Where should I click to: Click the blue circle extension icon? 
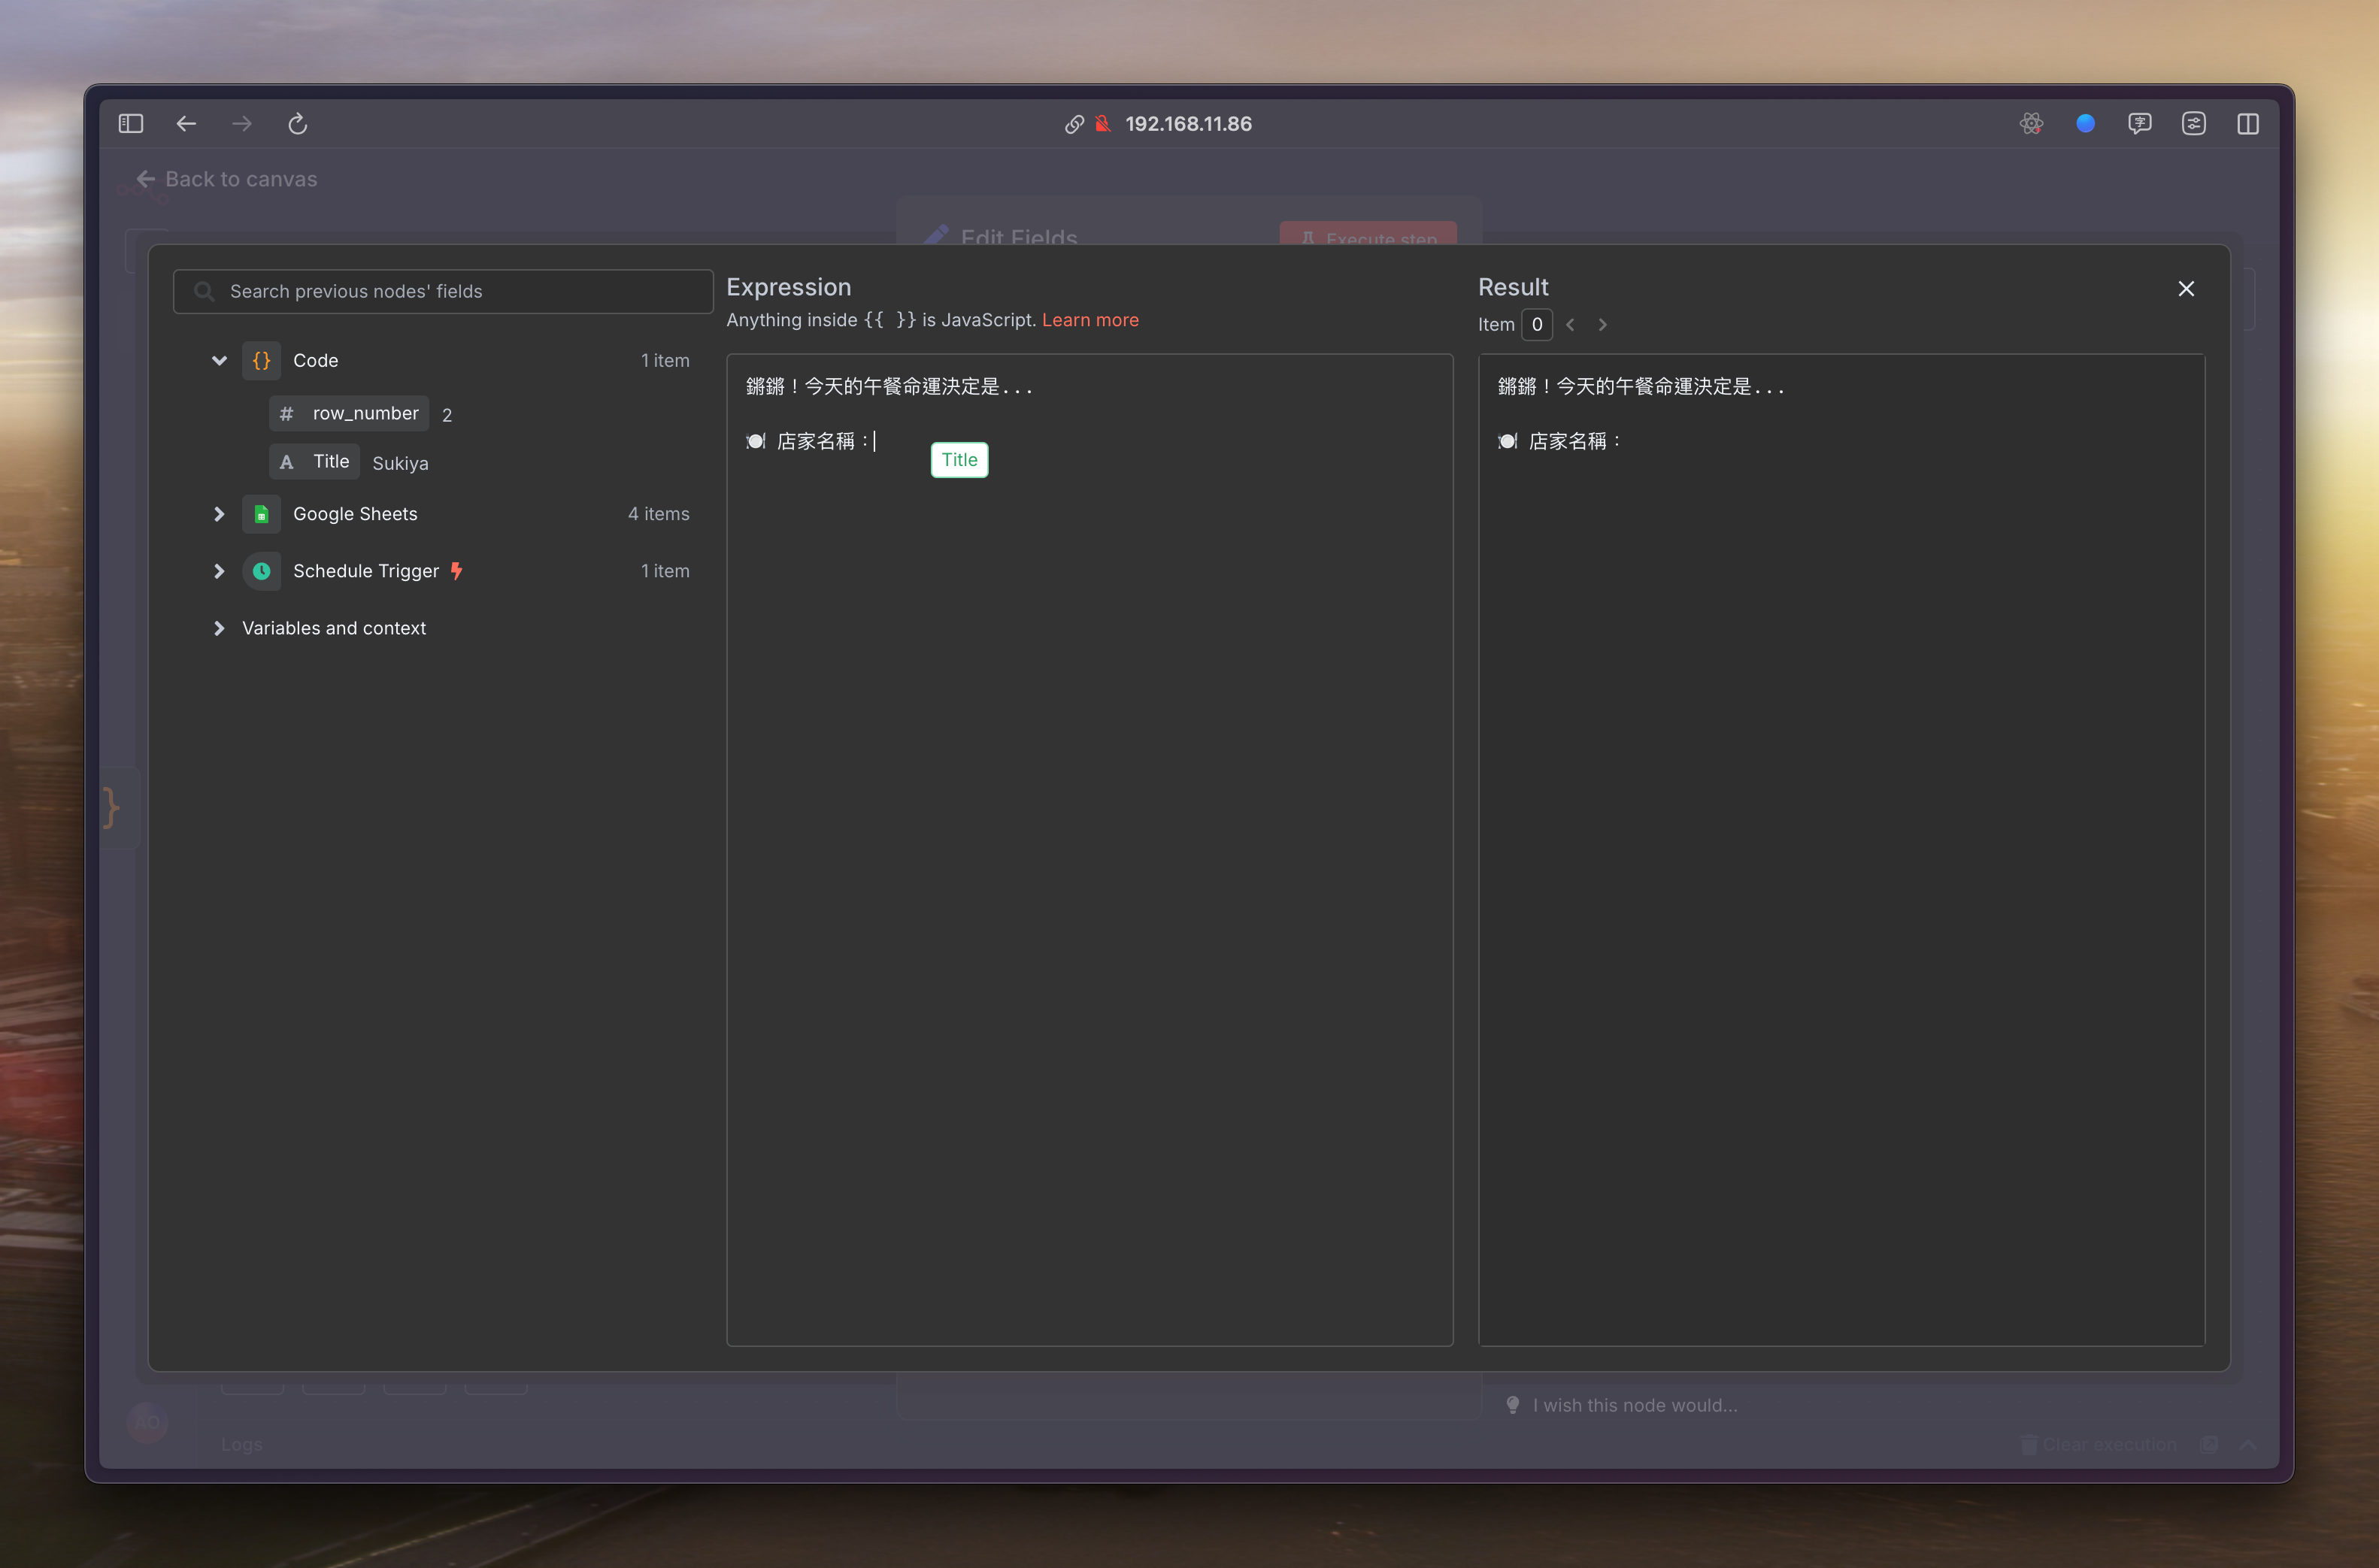click(2085, 124)
